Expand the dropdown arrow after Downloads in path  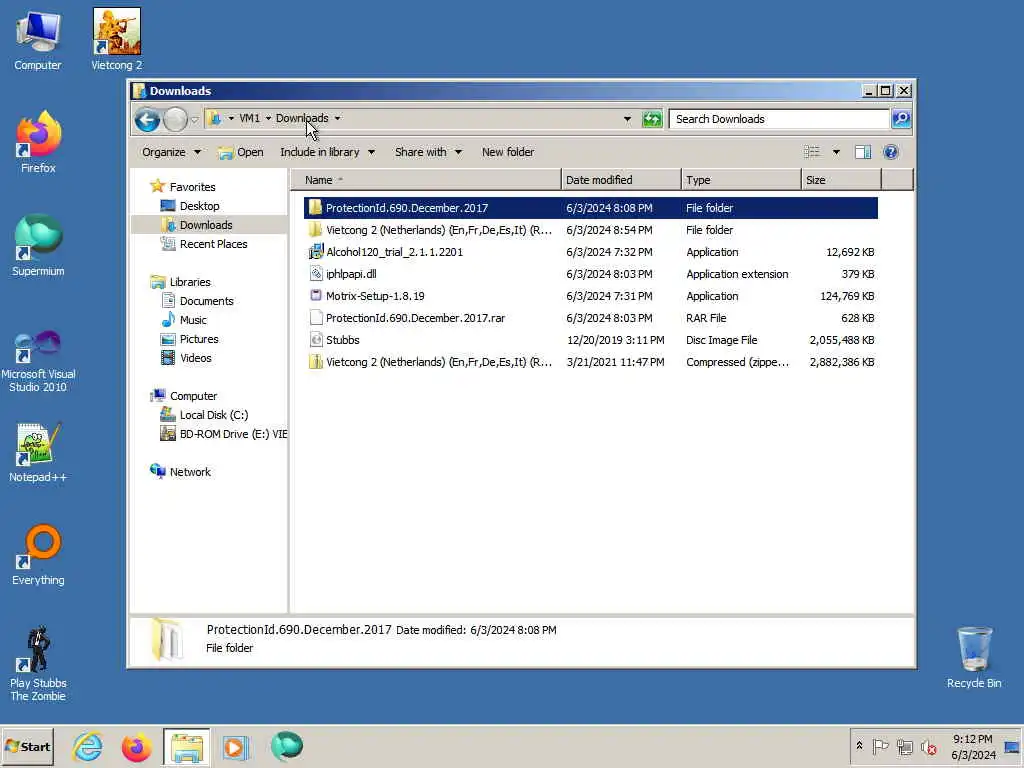pos(338,118)
